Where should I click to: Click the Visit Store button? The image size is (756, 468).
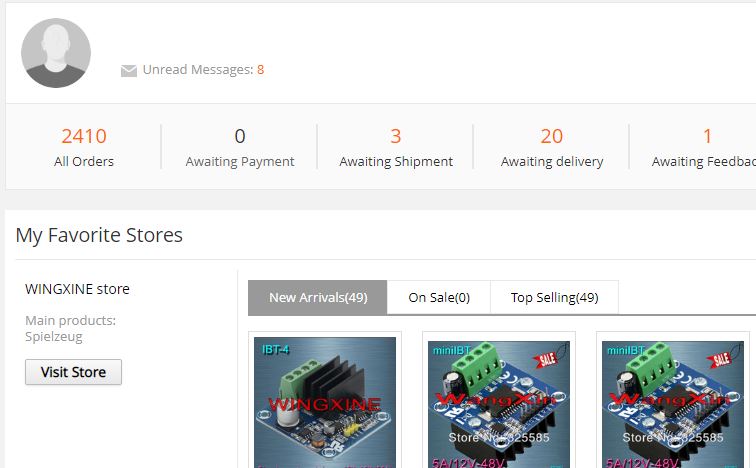(73, 372)
